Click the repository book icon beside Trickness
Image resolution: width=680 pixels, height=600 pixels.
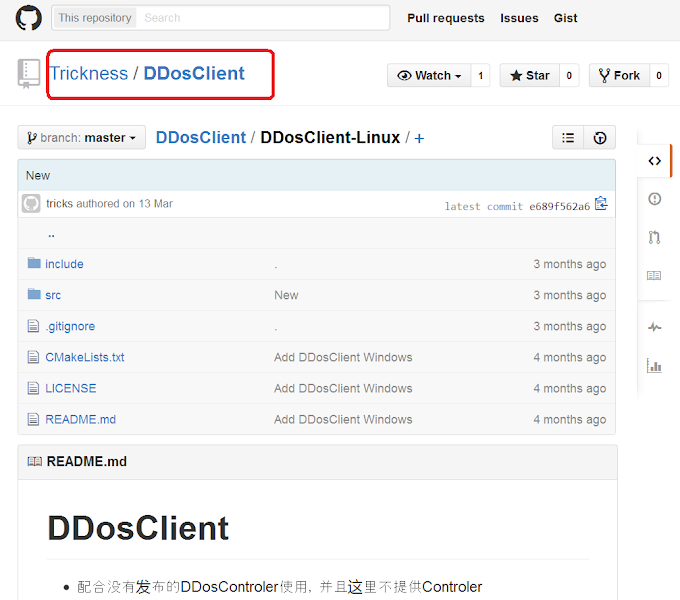point(29,74)
